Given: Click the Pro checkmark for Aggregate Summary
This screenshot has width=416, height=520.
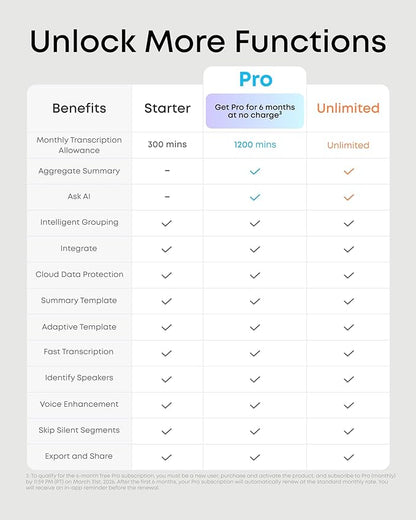Looking at the screenshot, I should tap(255, 171).
